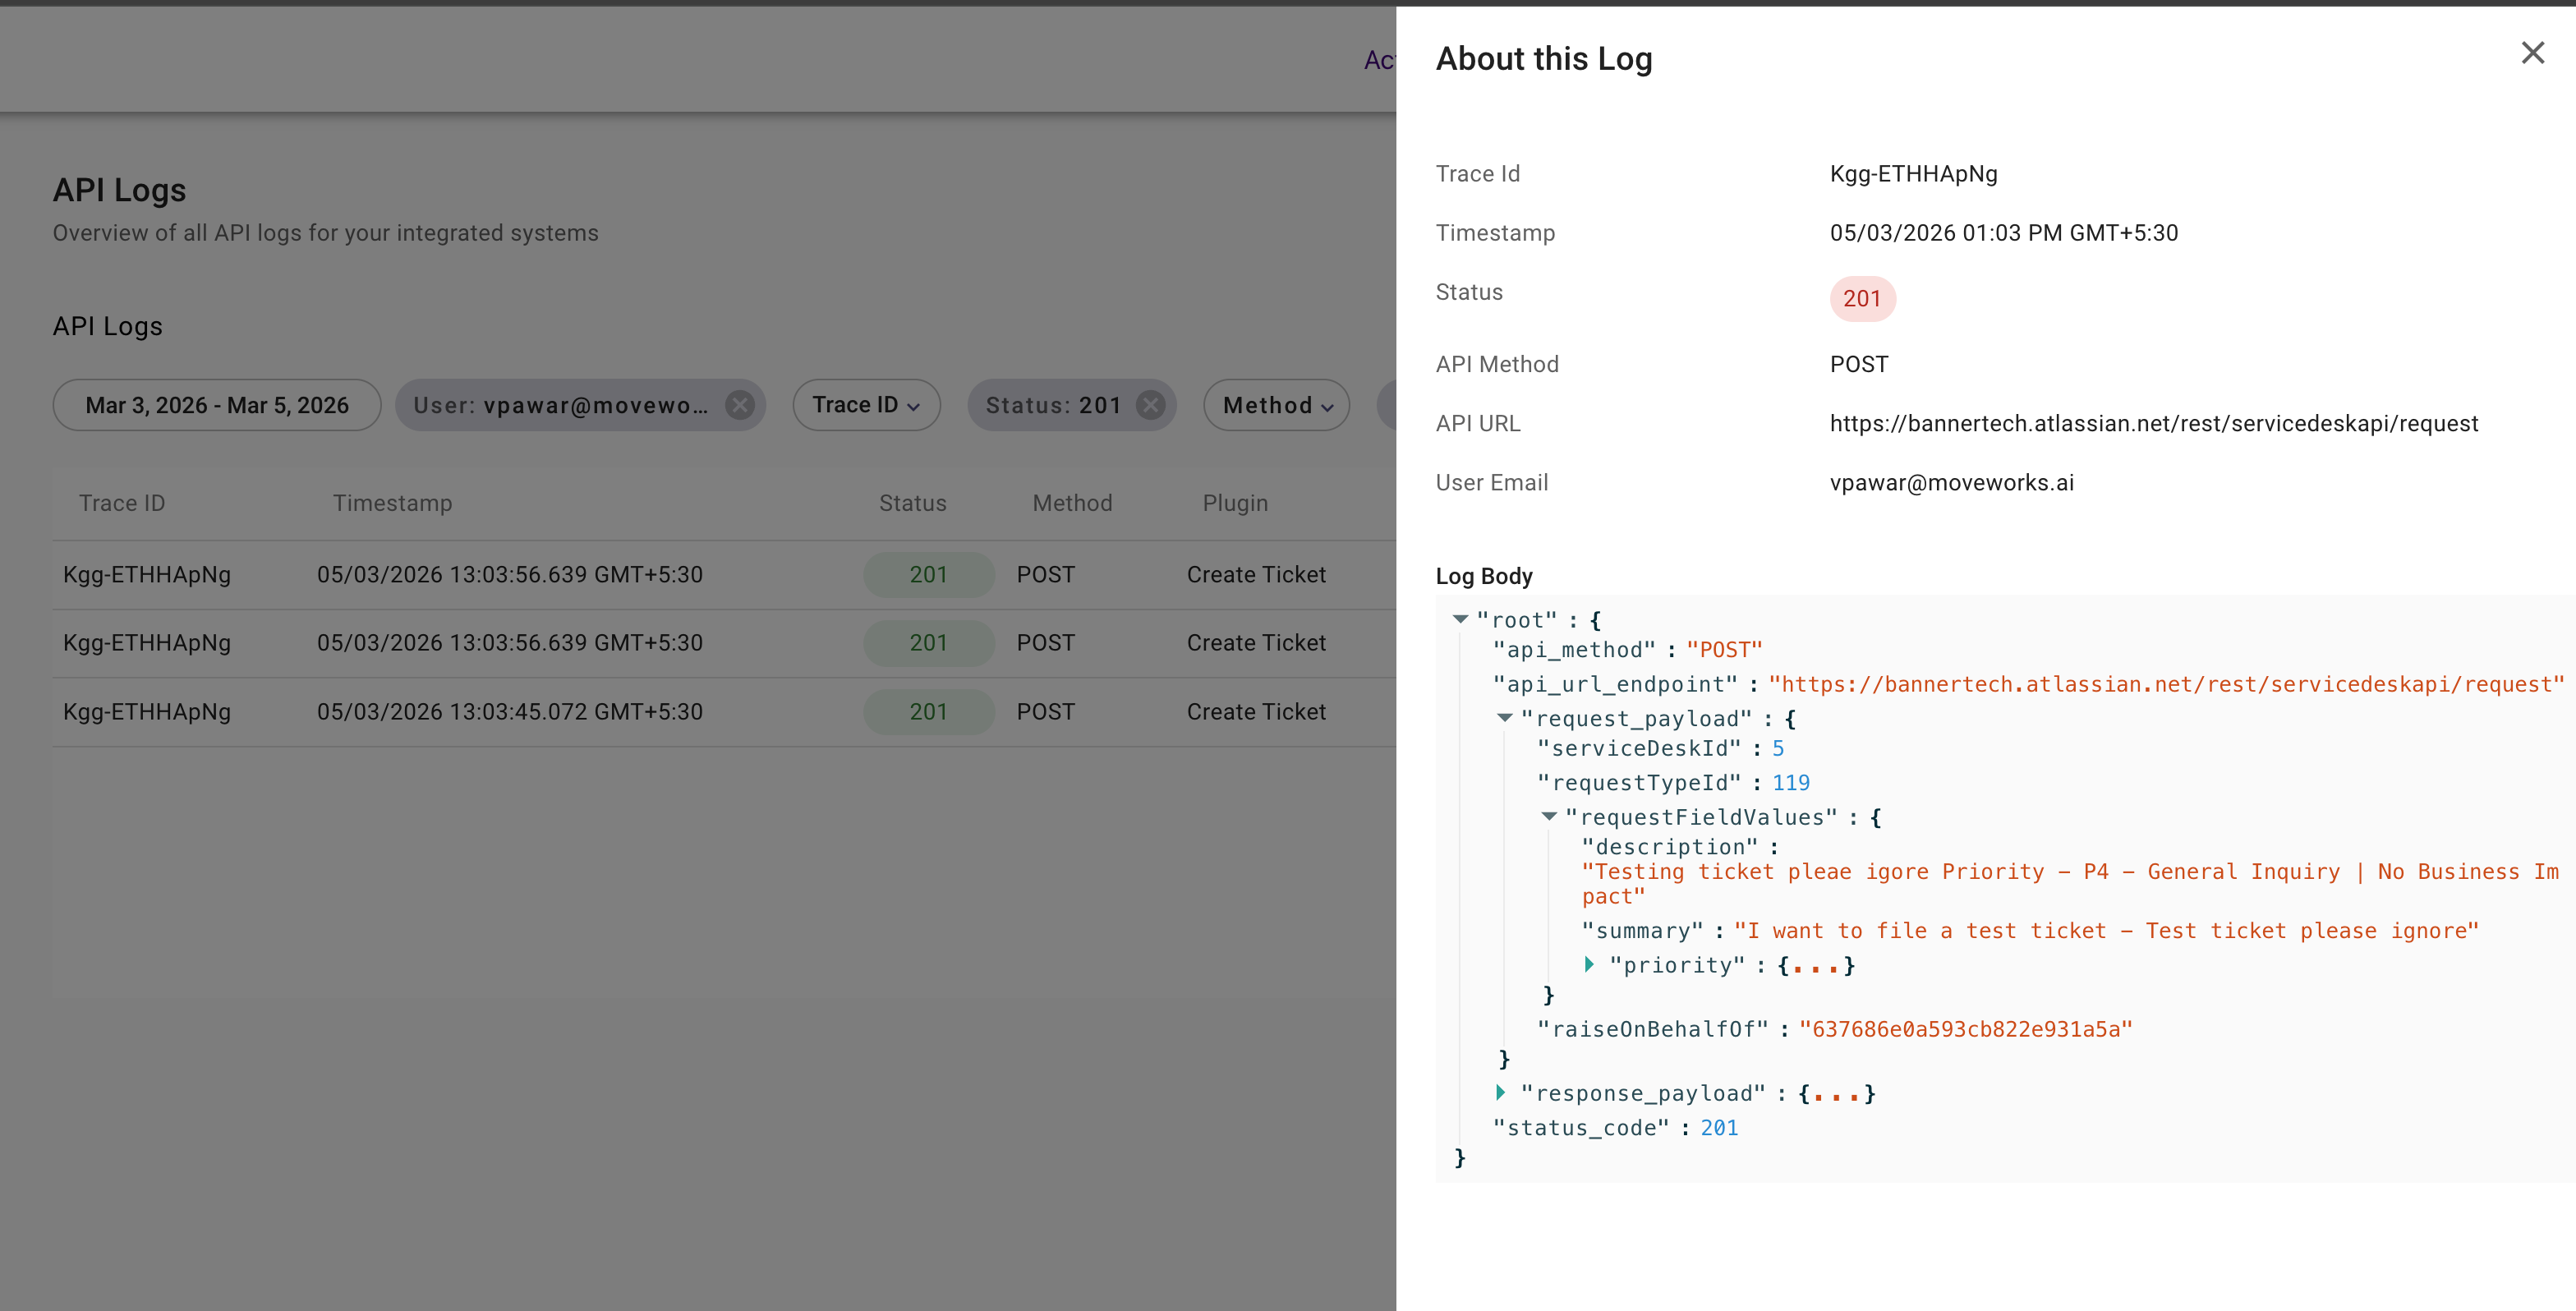Click the Trace ID column header
This screenshot has height=1311, width=2576.
click(122, 503)
